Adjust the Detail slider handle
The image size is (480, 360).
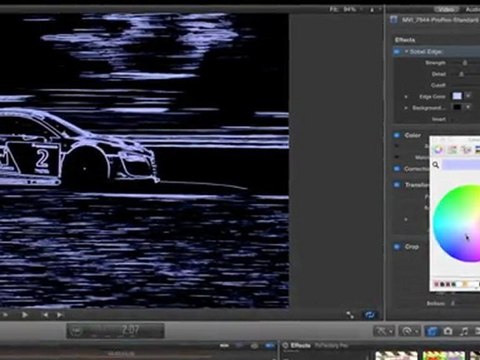click(x=461, y=74)
